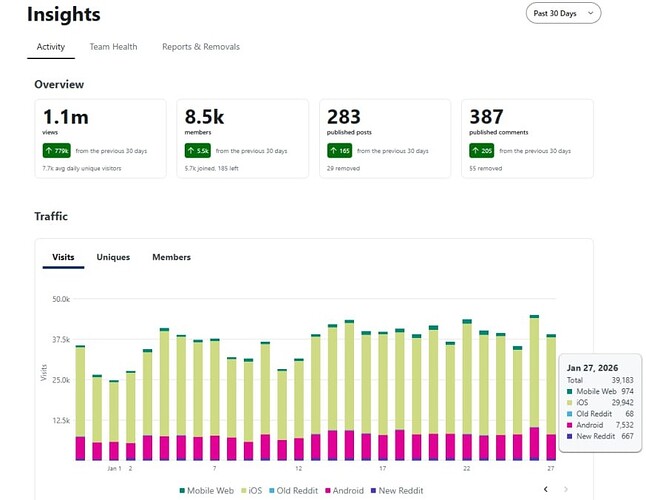Click the green 205 comments increase badge
This screenshot has width=646, height=500.
pyautogui.click(x=482, y=150)
